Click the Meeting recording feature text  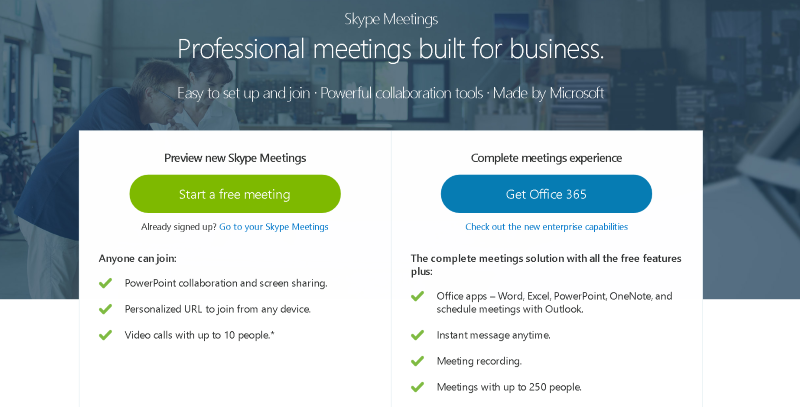pos(479,361)
